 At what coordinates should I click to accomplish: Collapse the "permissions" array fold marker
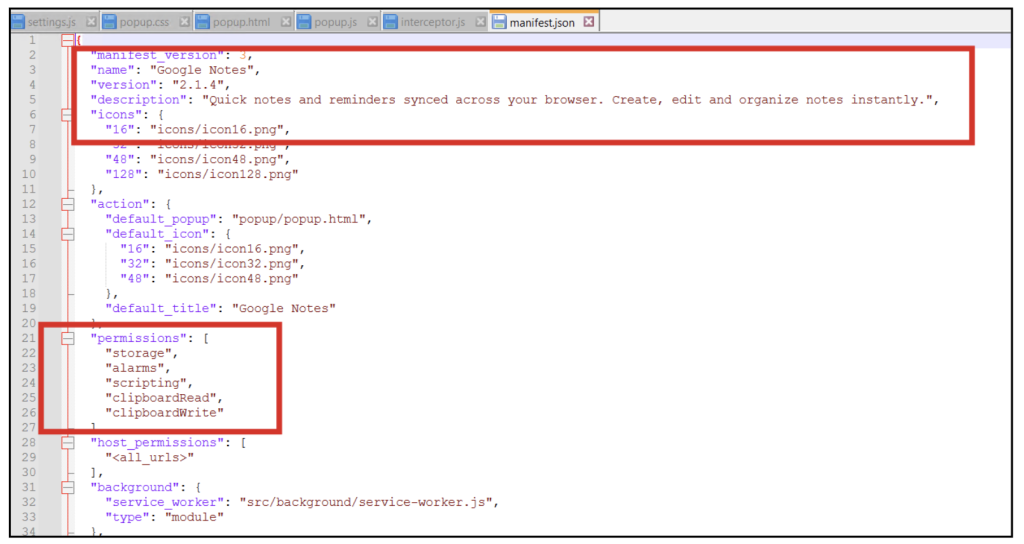67,338
